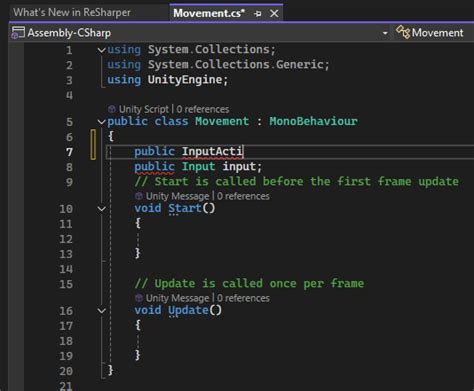Click Unity icon beside Start's Unity Message
The width and height of the screenshot is (474, 391).
[139, 196]
